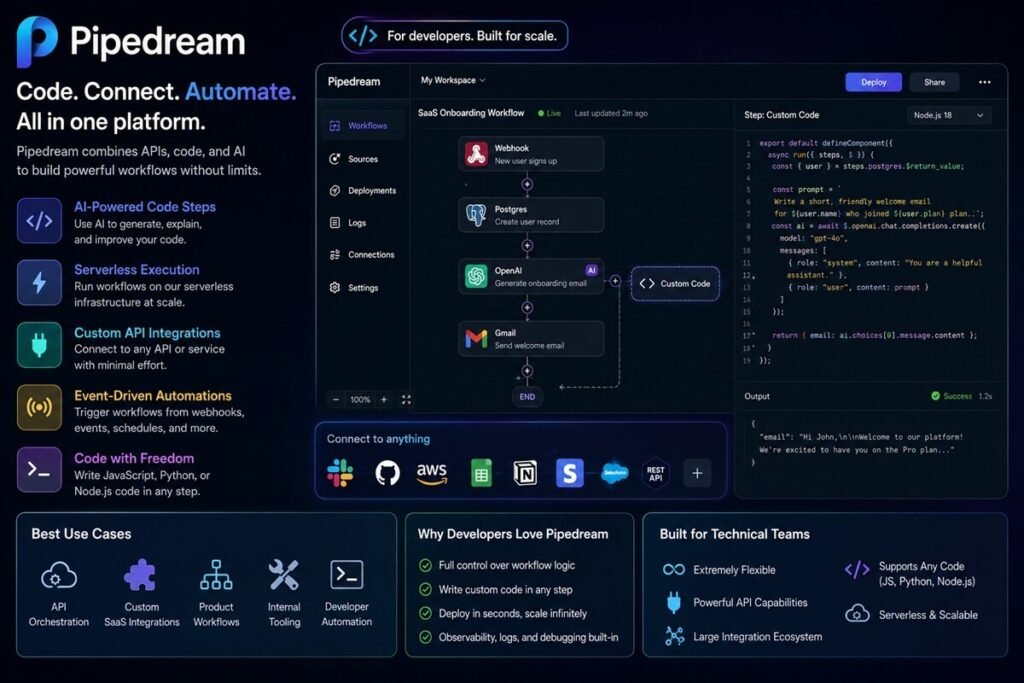This screenshot has width=1024, height=683.
Task: Click the Custom SaaS Integrations puzzle icon
Action: coord(140,575)
